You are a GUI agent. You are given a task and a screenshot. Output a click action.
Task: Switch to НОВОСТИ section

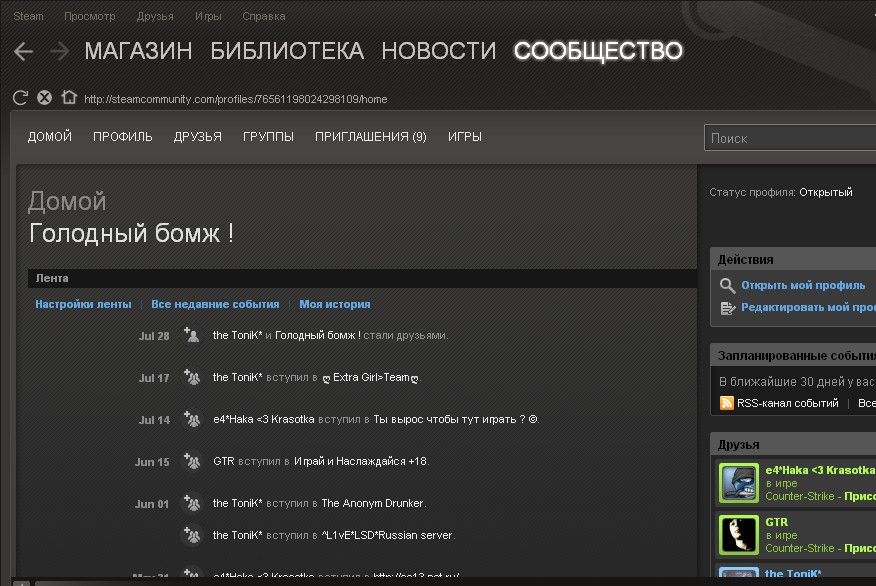439,51
